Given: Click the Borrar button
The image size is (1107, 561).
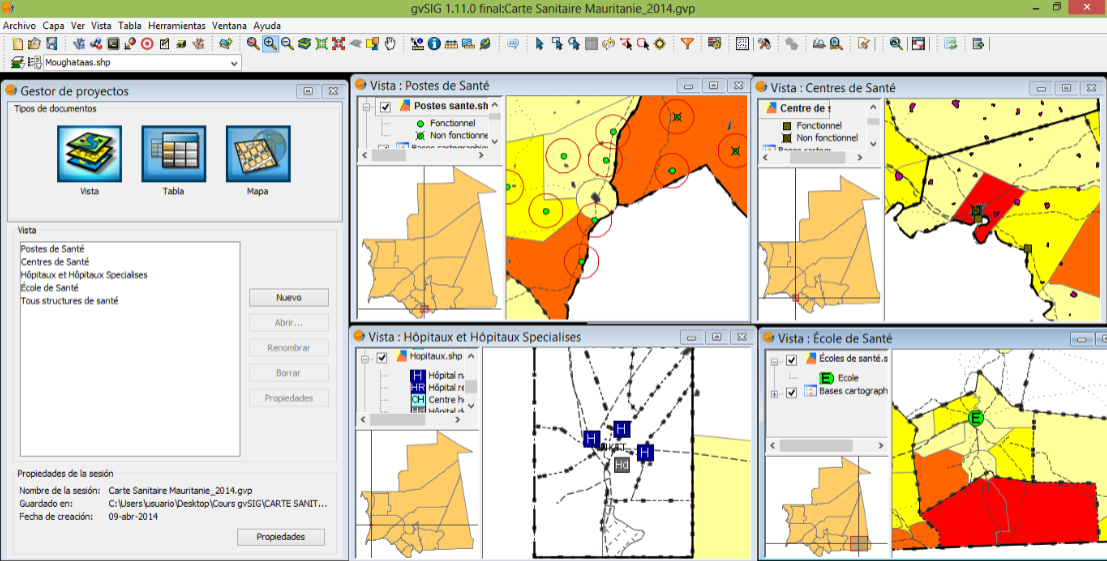Looking at the screenshot, I should point(289,373).
